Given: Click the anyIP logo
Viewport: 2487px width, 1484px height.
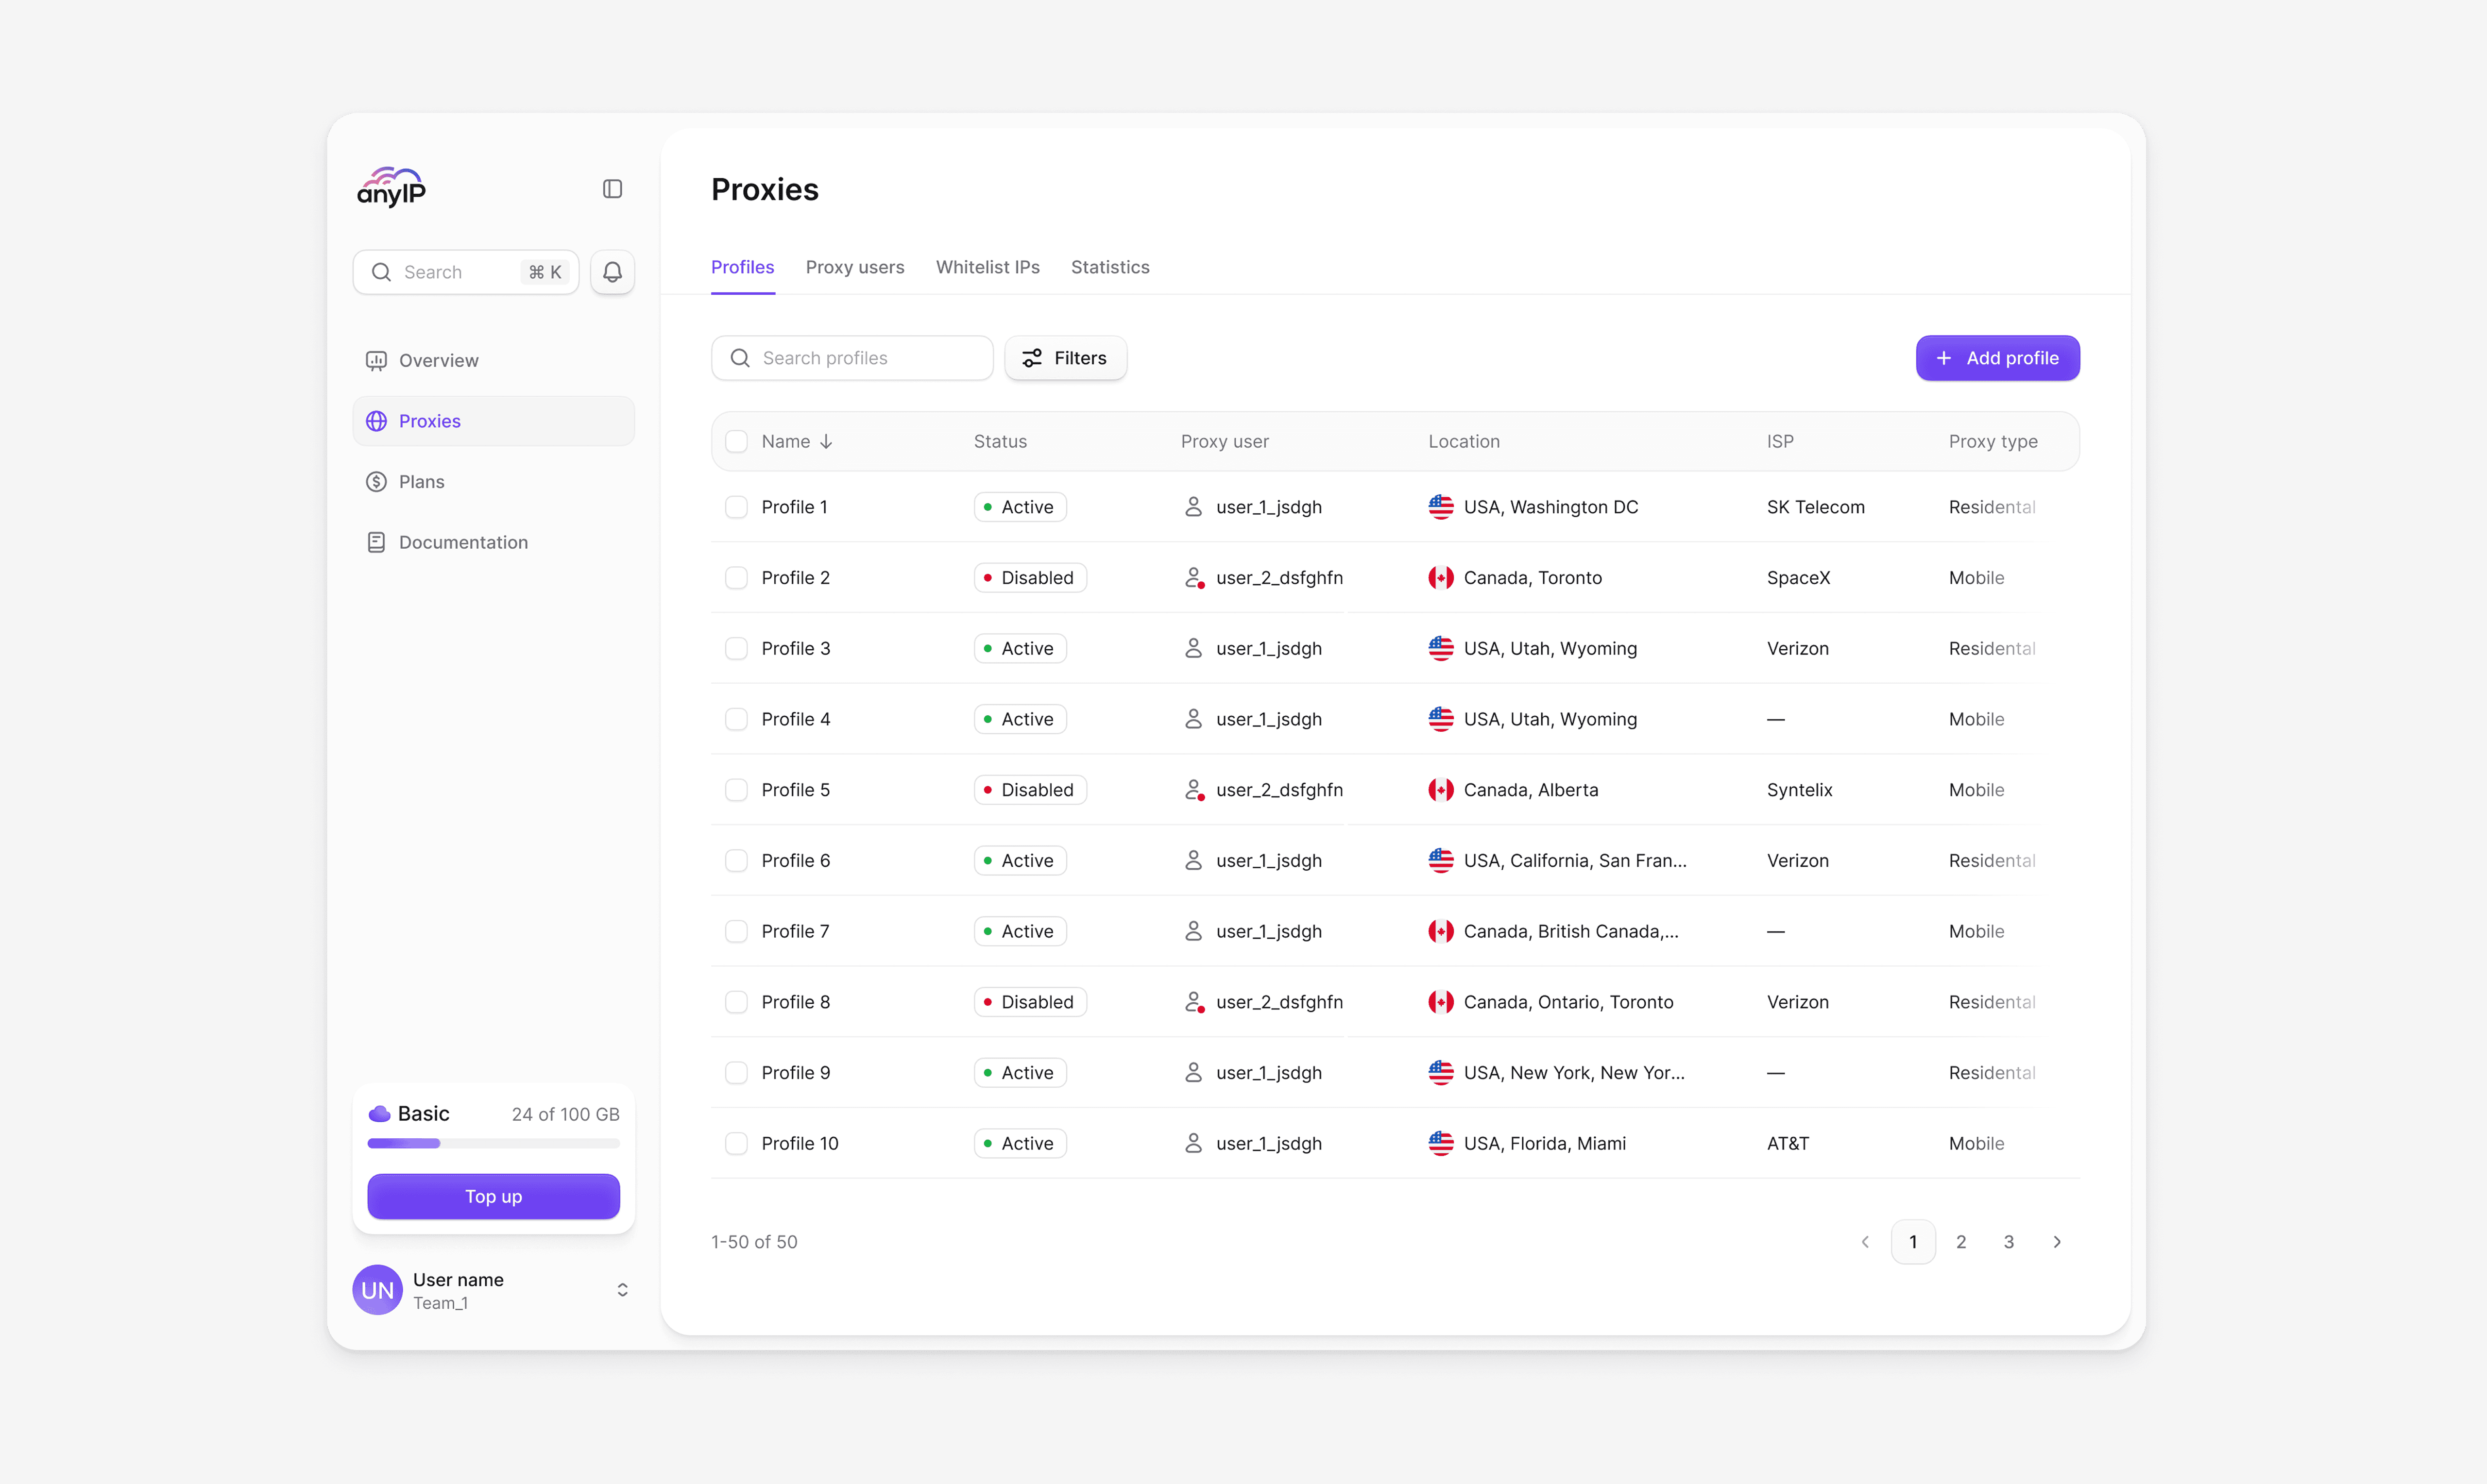Looking at the screenshot, I should click(x=391, y=187).
